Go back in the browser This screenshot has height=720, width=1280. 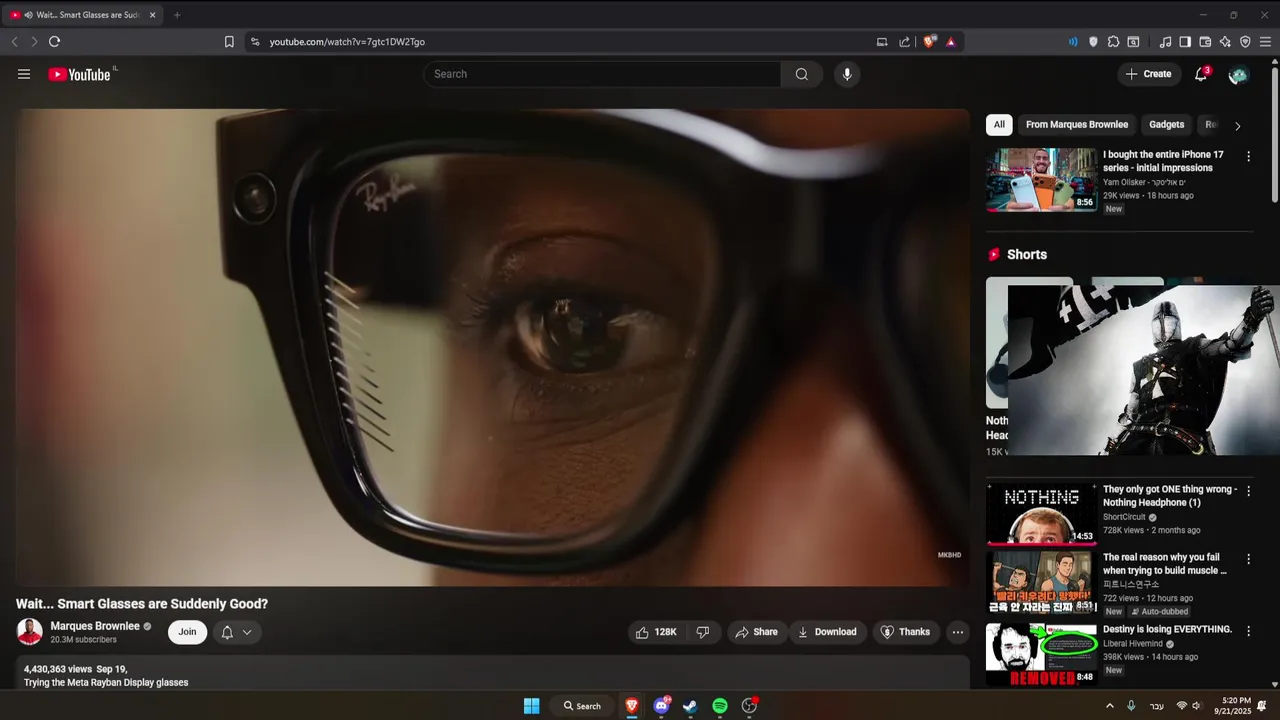tap(14, 42)
